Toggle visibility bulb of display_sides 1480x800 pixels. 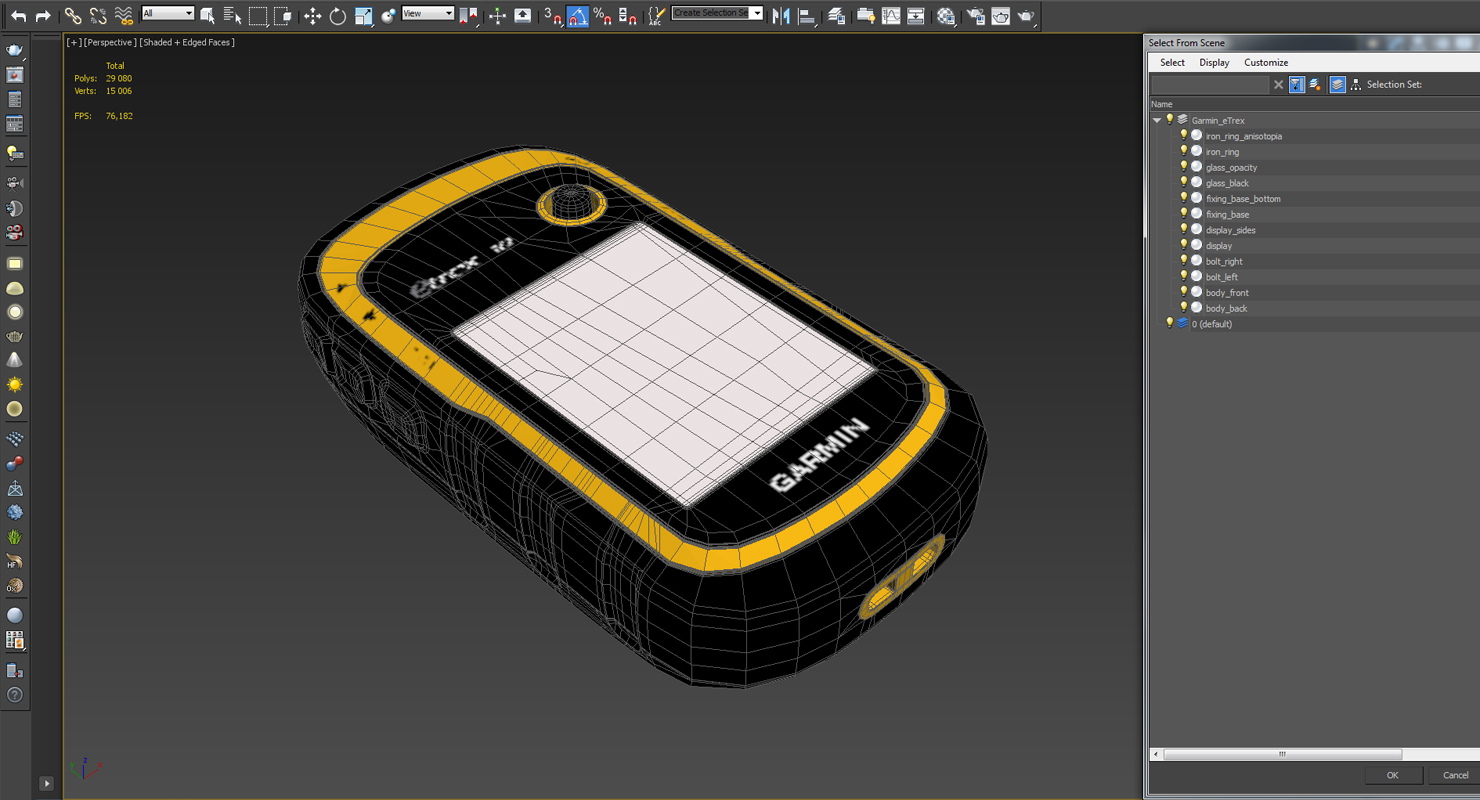click(1183, 230)
